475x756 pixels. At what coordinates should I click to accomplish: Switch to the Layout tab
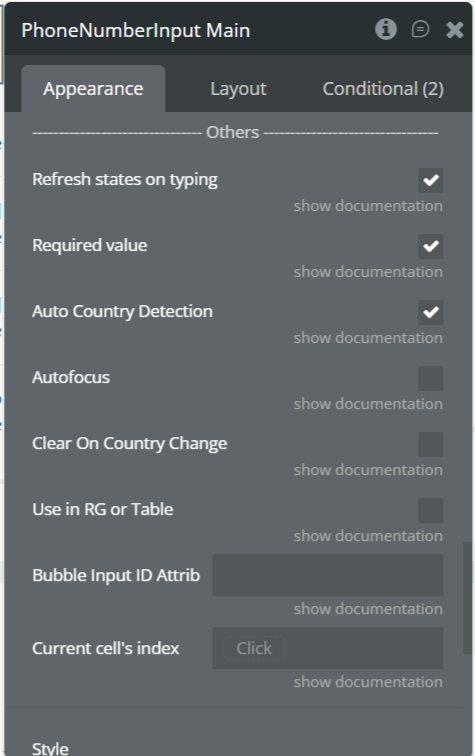[x=238, y=89]
